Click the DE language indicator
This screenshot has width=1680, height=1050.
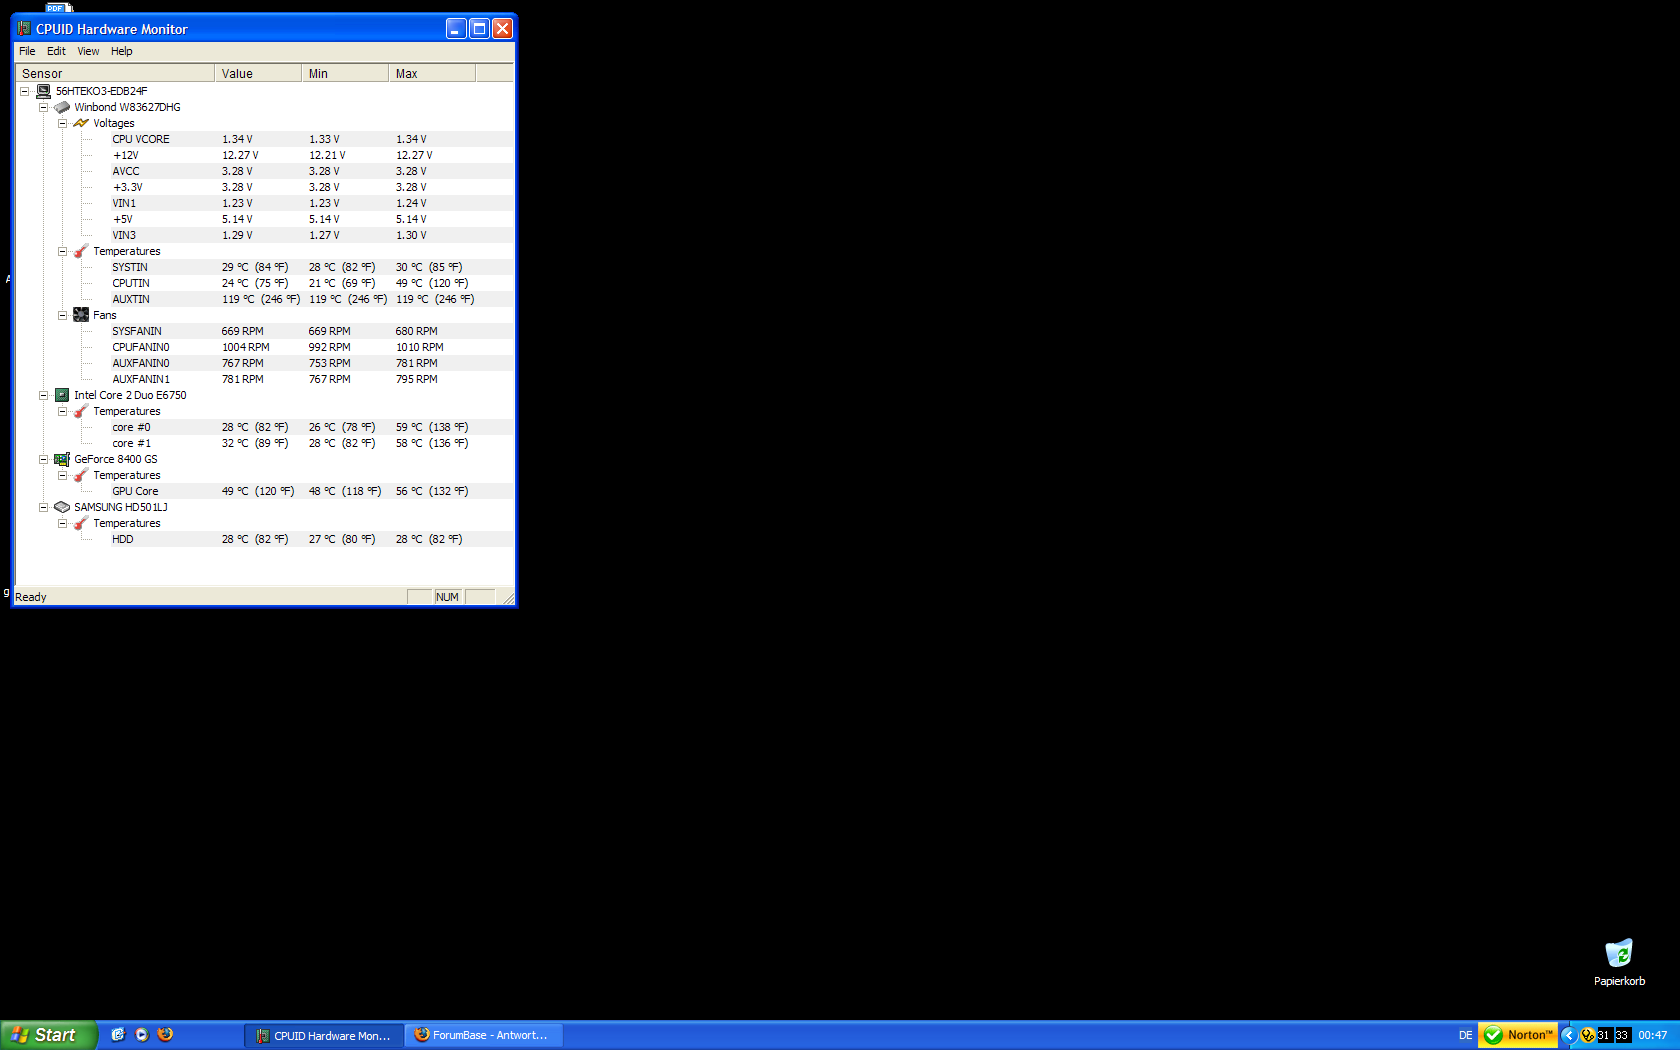pos(1465,1035)
